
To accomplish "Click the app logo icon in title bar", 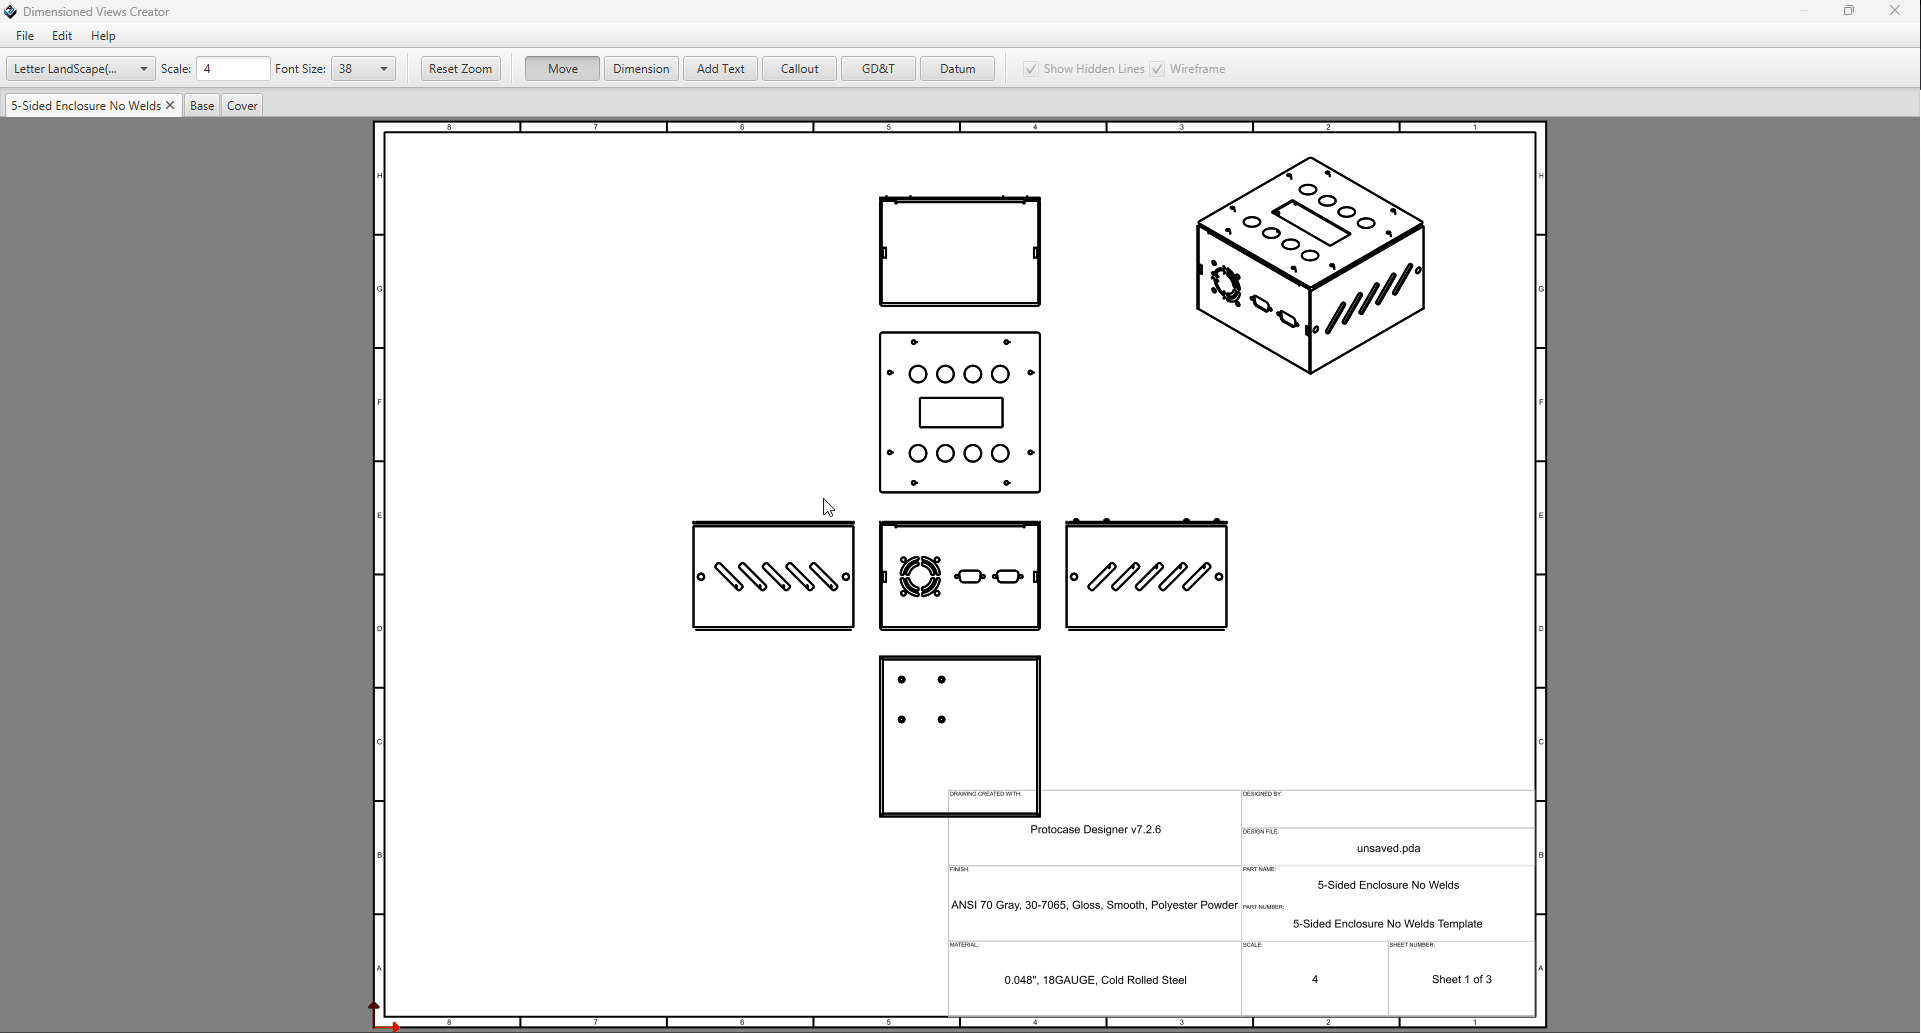I will pyautogui.click(x=11, y=12).
